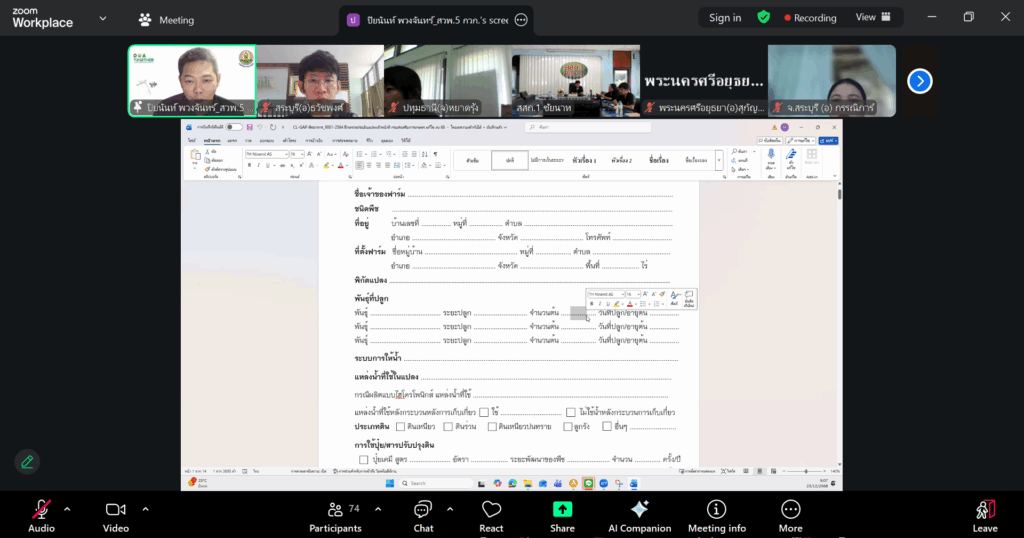Show next participants with right arrow

tap(919, 81)
